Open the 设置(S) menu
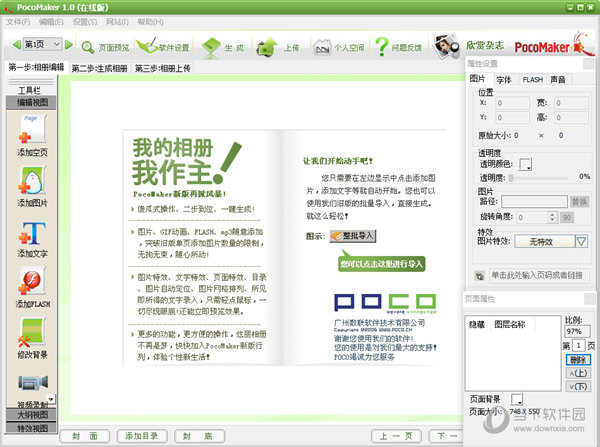Image resolution: width=600 pixels, height=447 pixels. (85, 22)
